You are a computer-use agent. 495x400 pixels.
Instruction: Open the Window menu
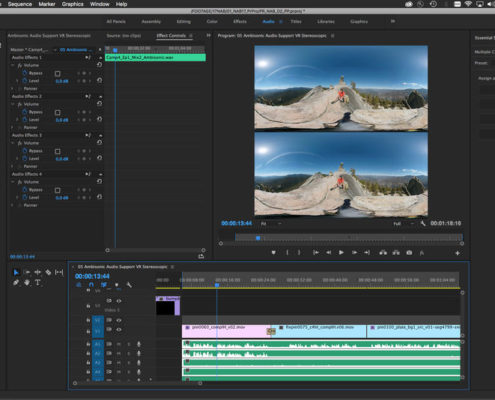click(99, 4)
